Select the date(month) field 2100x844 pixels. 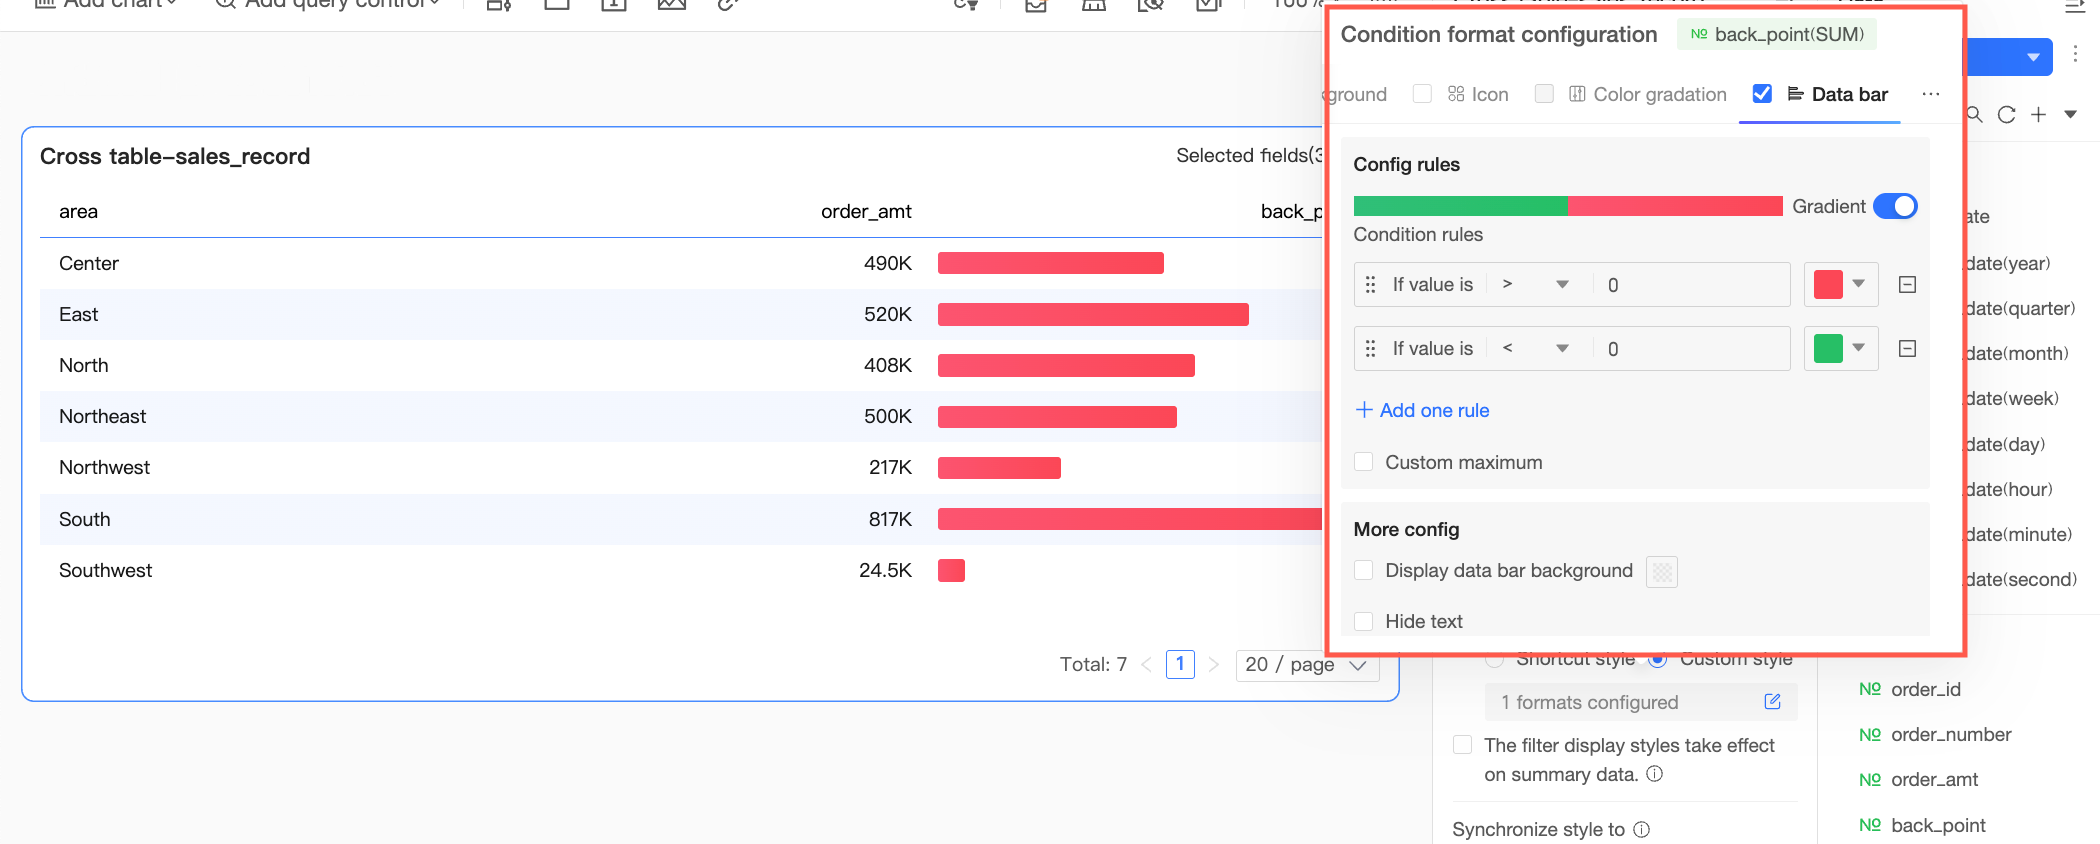[2017, 353]
